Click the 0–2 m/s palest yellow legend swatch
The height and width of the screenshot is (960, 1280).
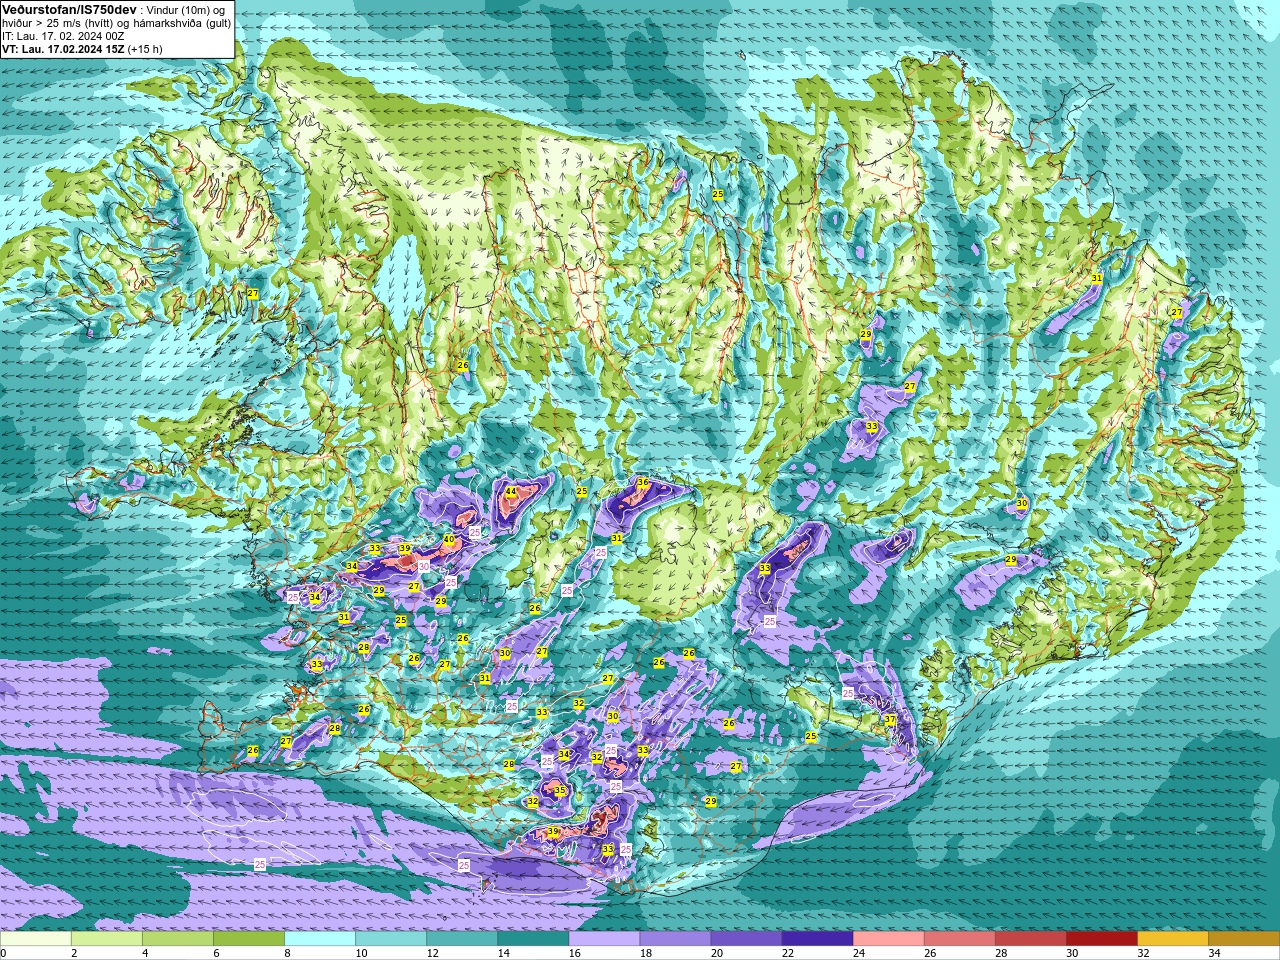coord(36,939)
